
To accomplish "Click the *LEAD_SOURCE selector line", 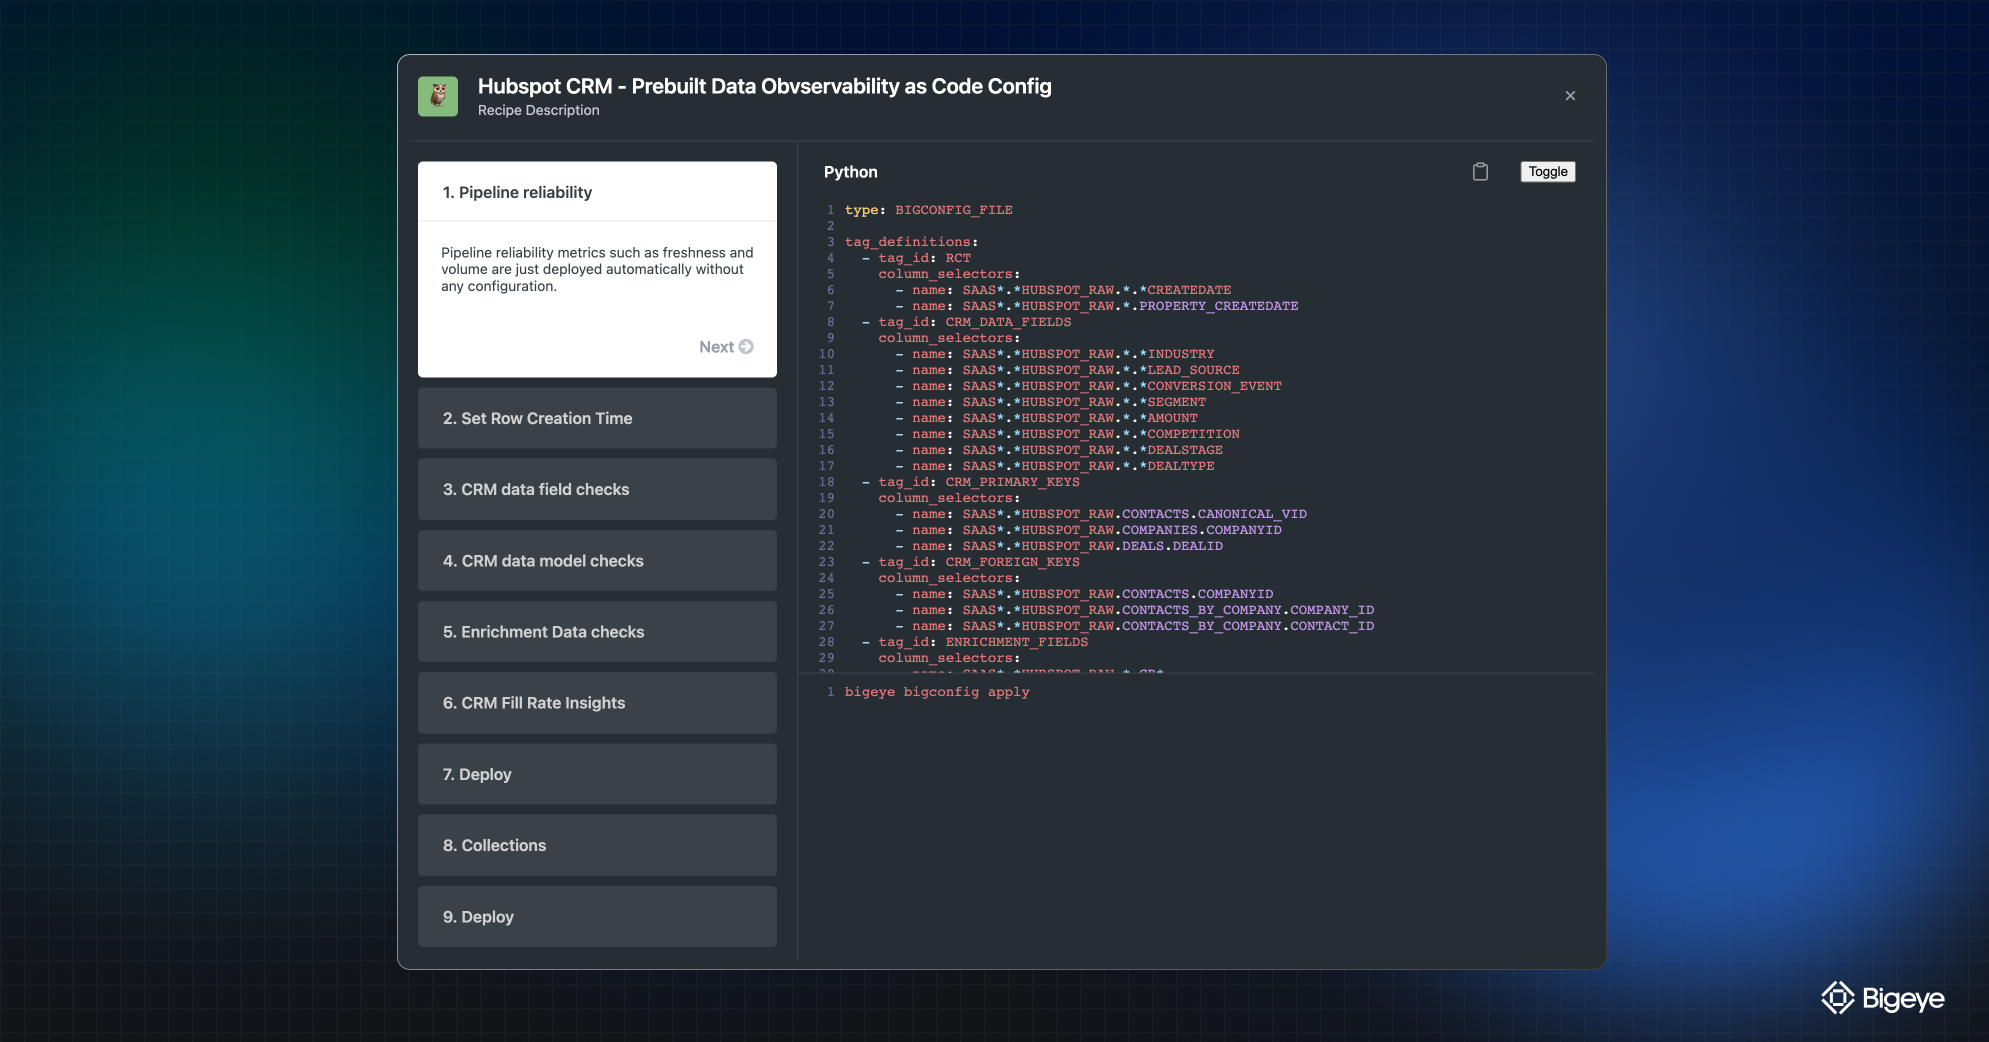I will 1067,370.
